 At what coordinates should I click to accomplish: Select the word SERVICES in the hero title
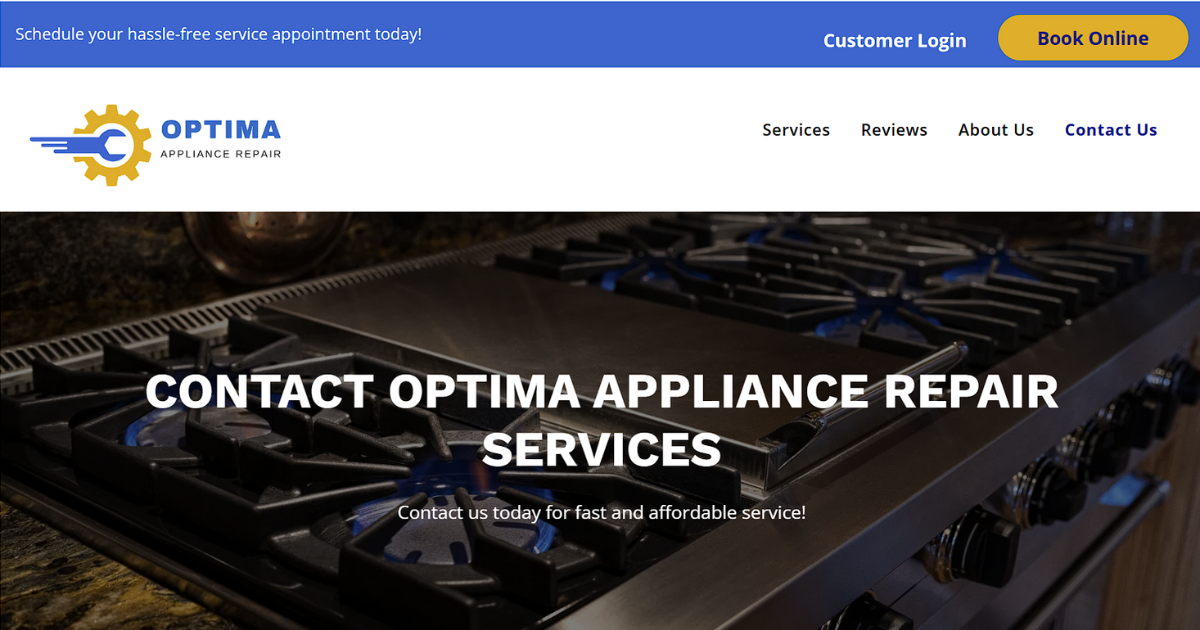[x=601, y=451]
